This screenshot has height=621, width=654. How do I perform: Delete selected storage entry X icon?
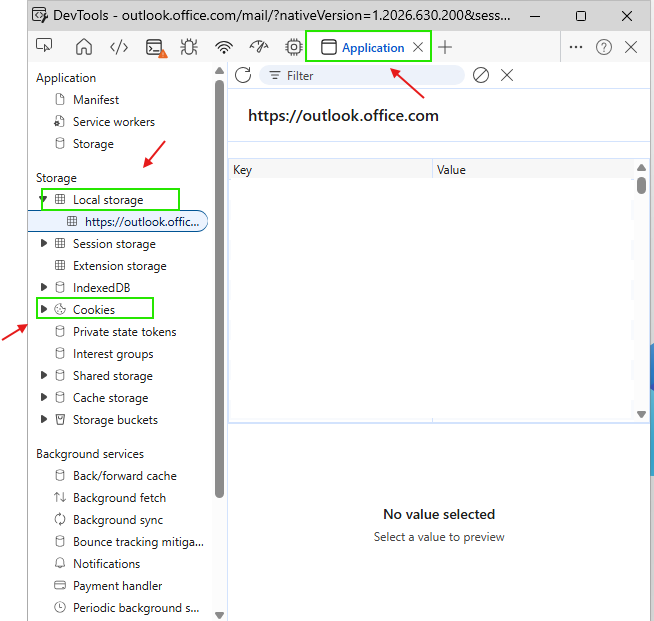tap(507, 75)
